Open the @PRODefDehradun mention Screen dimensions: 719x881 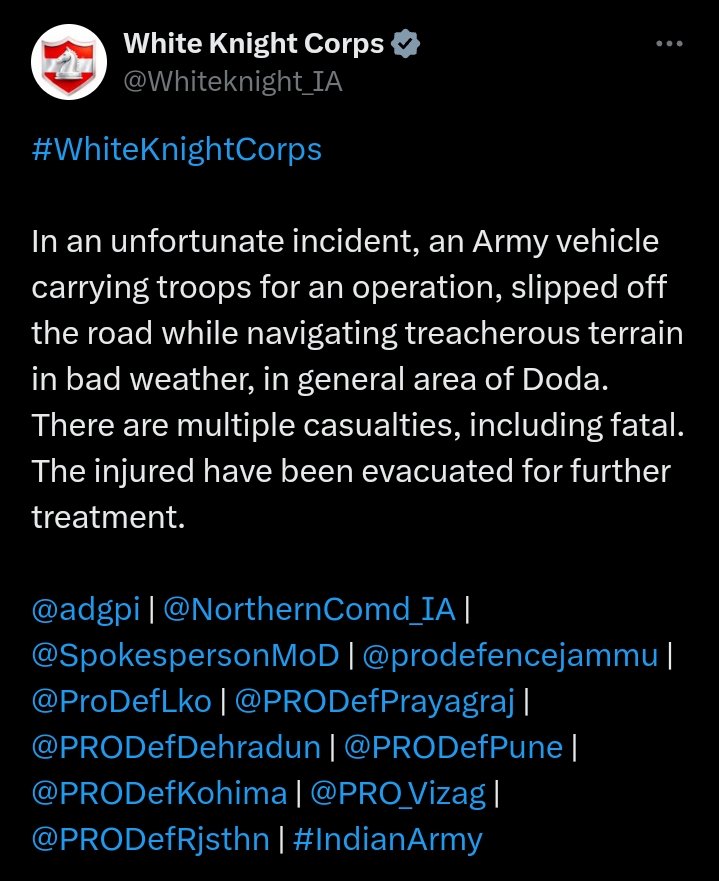pos(176,747)
